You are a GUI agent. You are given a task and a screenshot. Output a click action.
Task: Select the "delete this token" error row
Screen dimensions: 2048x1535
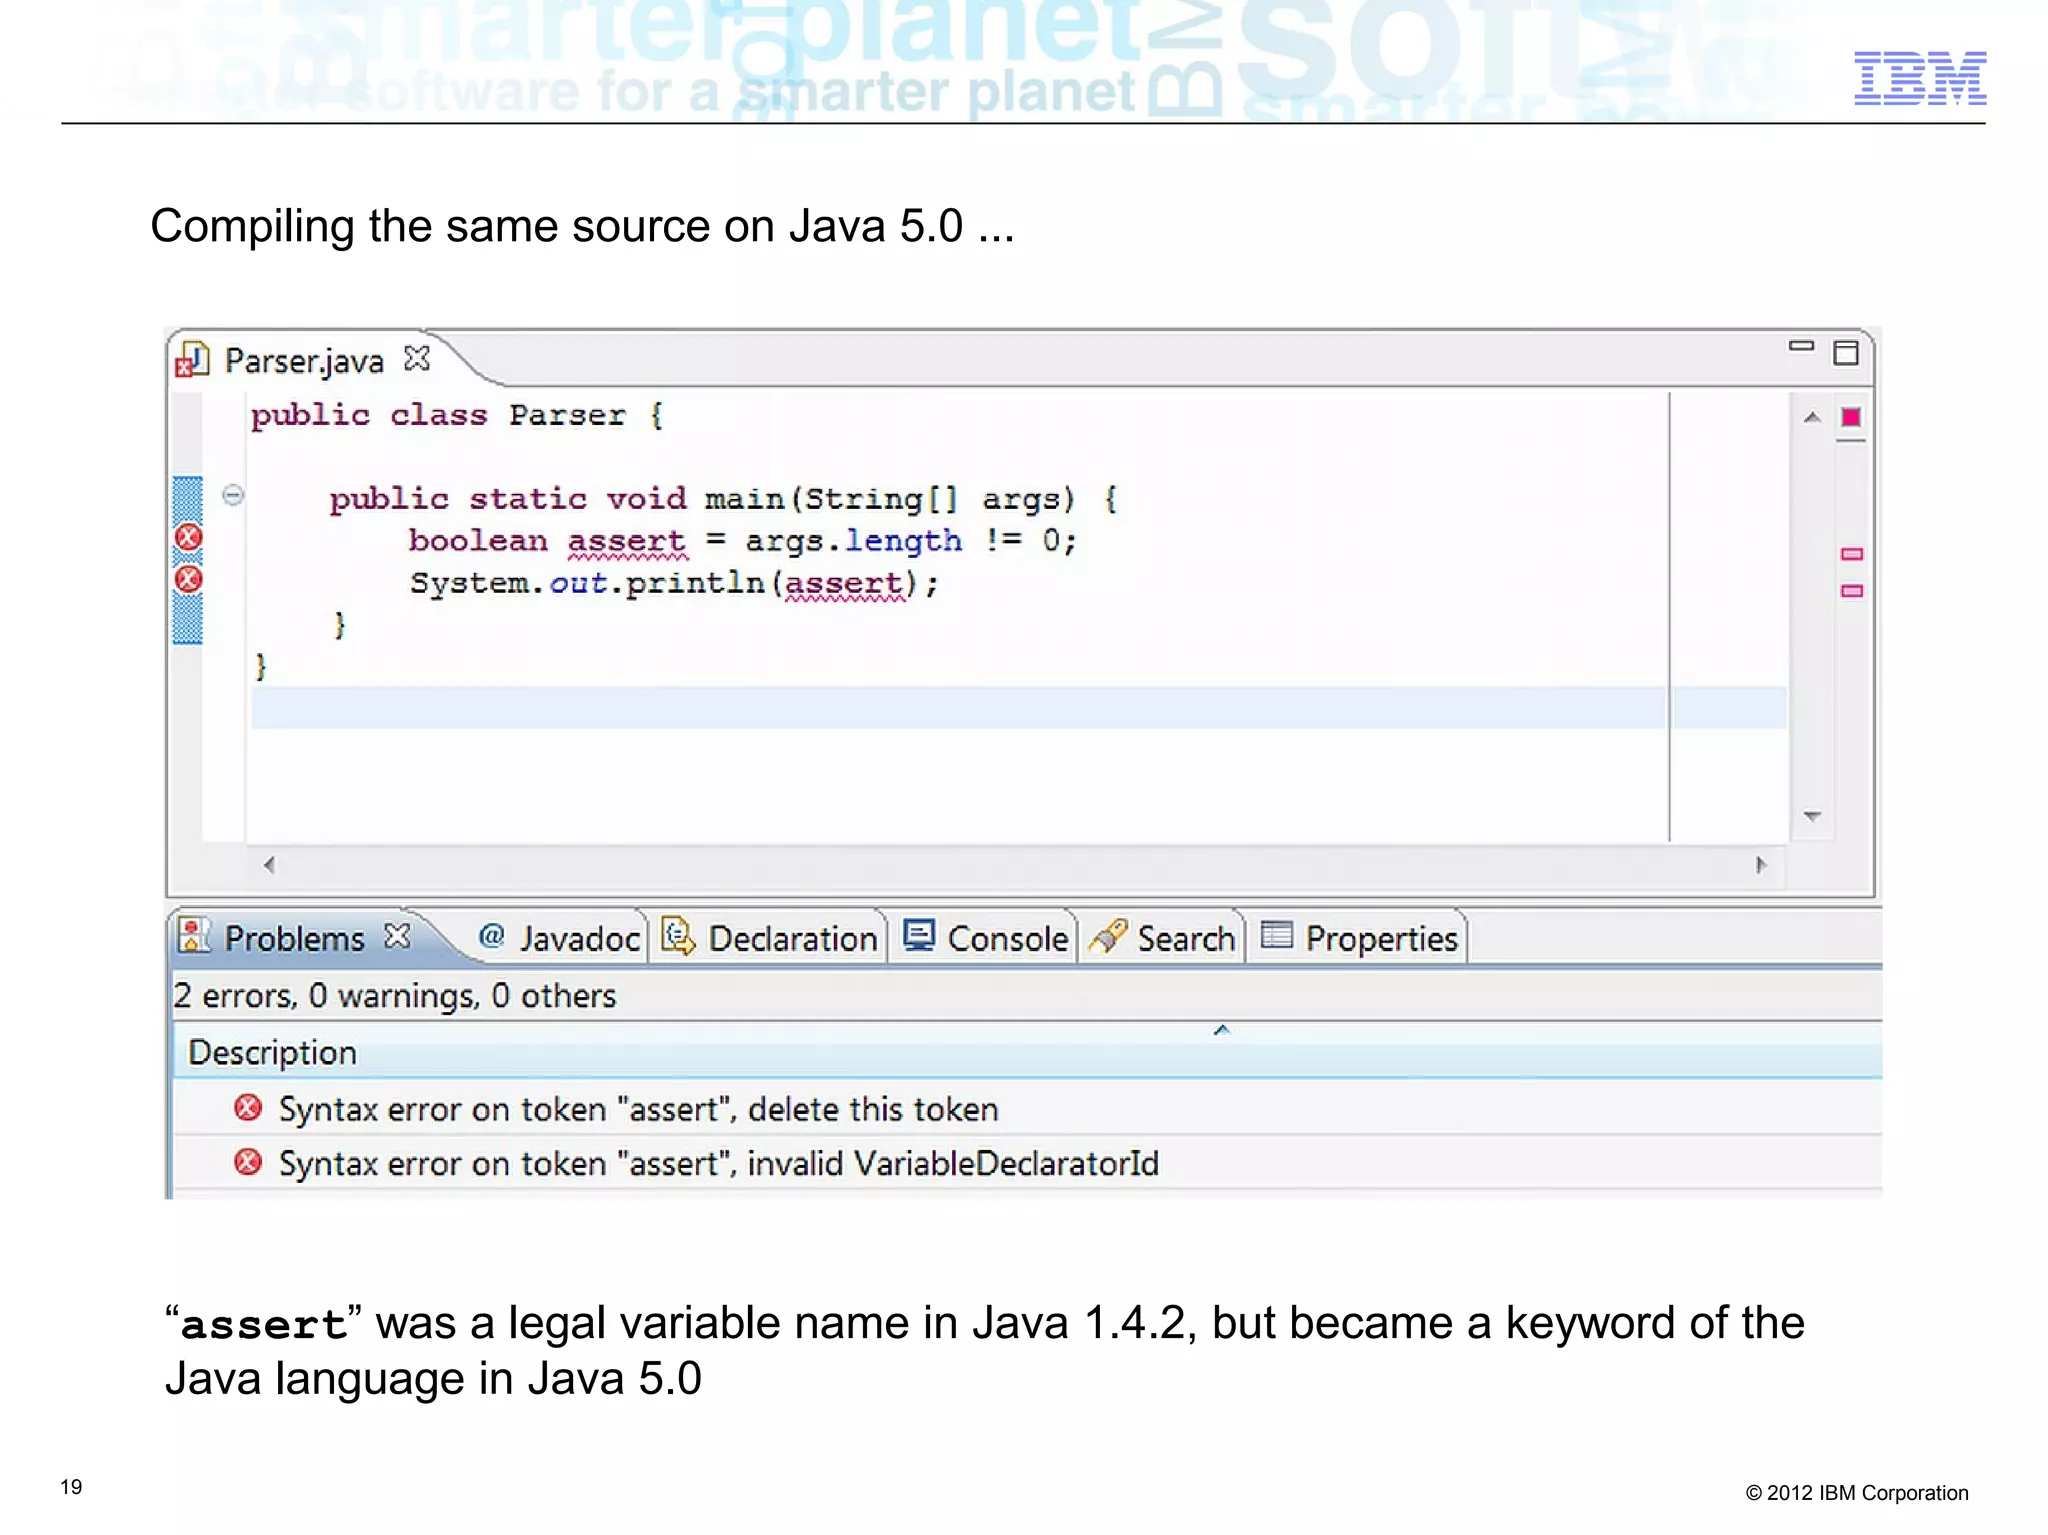point(1028,1109)
